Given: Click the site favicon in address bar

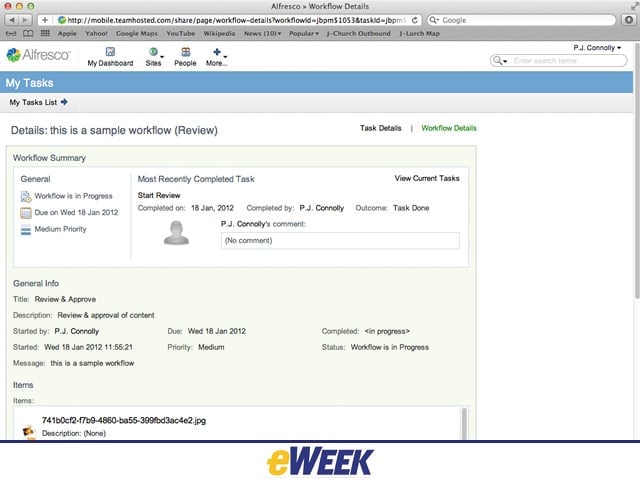Looking at the screenshot, I should point(62,20).
